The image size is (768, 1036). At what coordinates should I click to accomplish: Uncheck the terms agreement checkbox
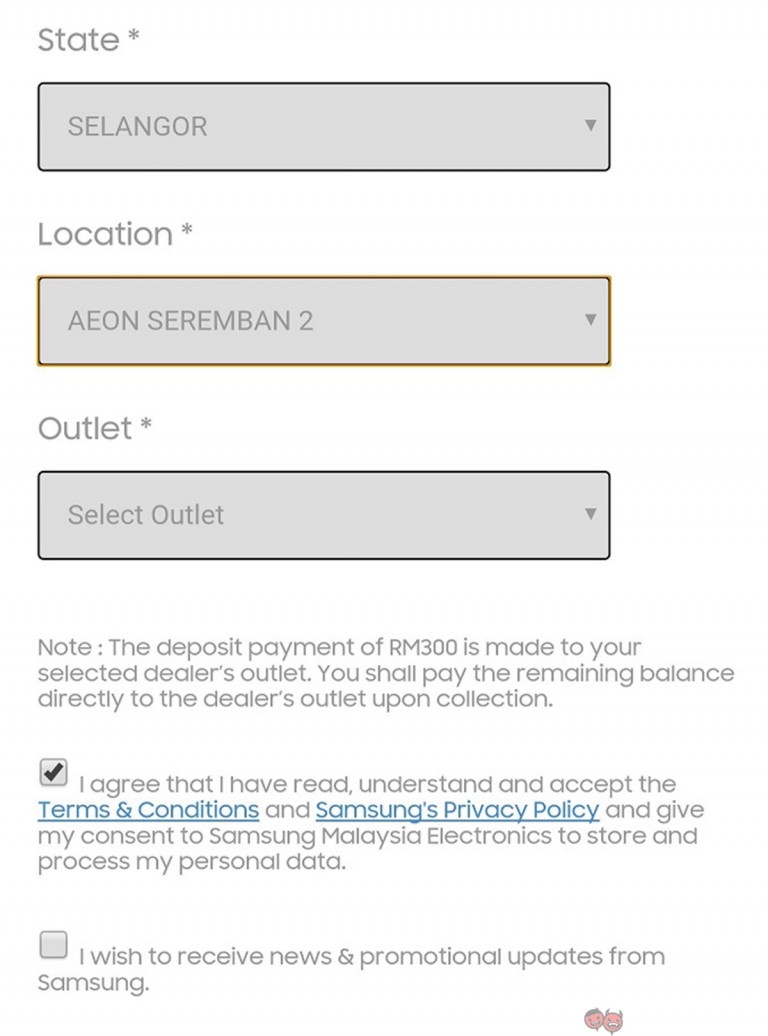coord(54,773)
